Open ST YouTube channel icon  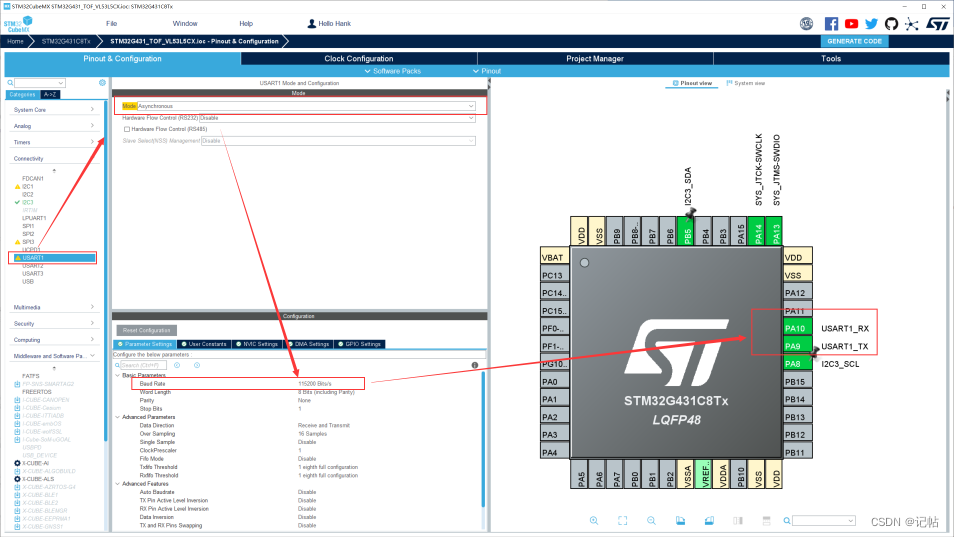[x=851, y=24]
